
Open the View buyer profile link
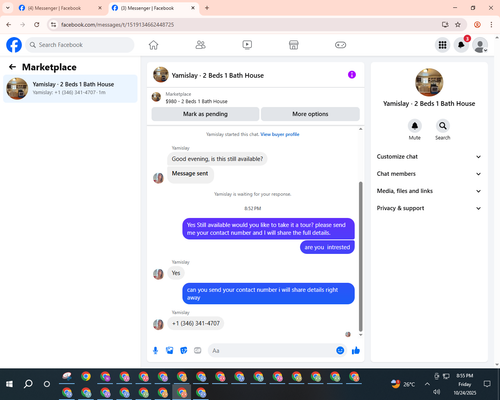pos(280,134)
